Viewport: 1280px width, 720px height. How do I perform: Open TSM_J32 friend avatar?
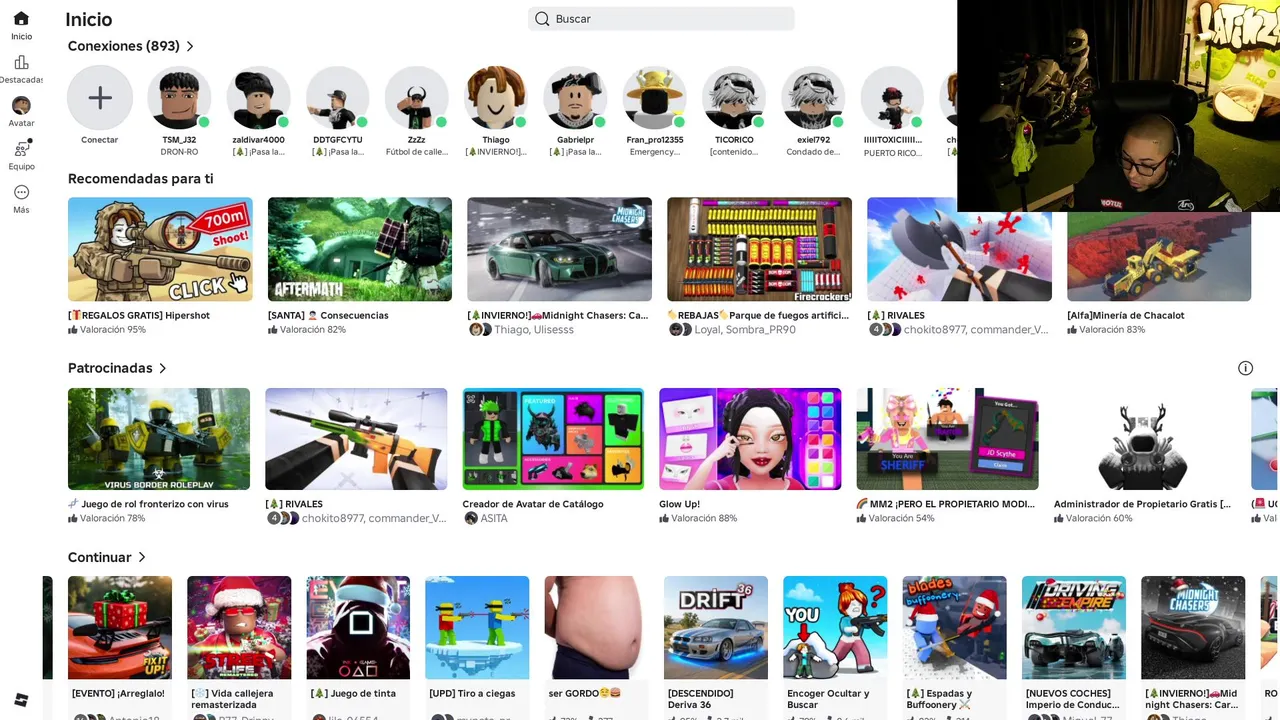[179, 98]
